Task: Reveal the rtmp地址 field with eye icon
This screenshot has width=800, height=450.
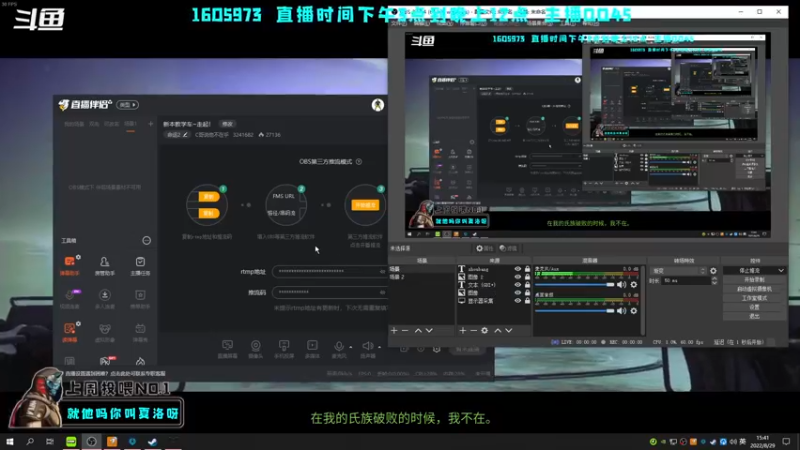Action: coord(382,271)
